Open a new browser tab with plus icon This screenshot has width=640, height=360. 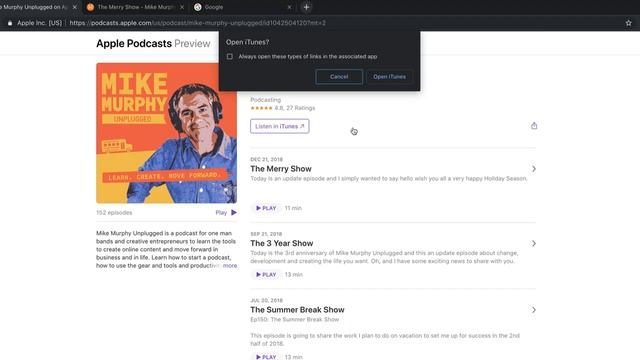306,7
